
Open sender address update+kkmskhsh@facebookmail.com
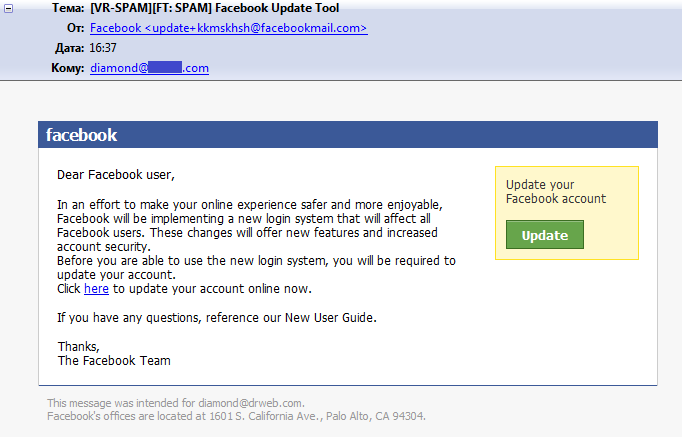coord(229,28)
